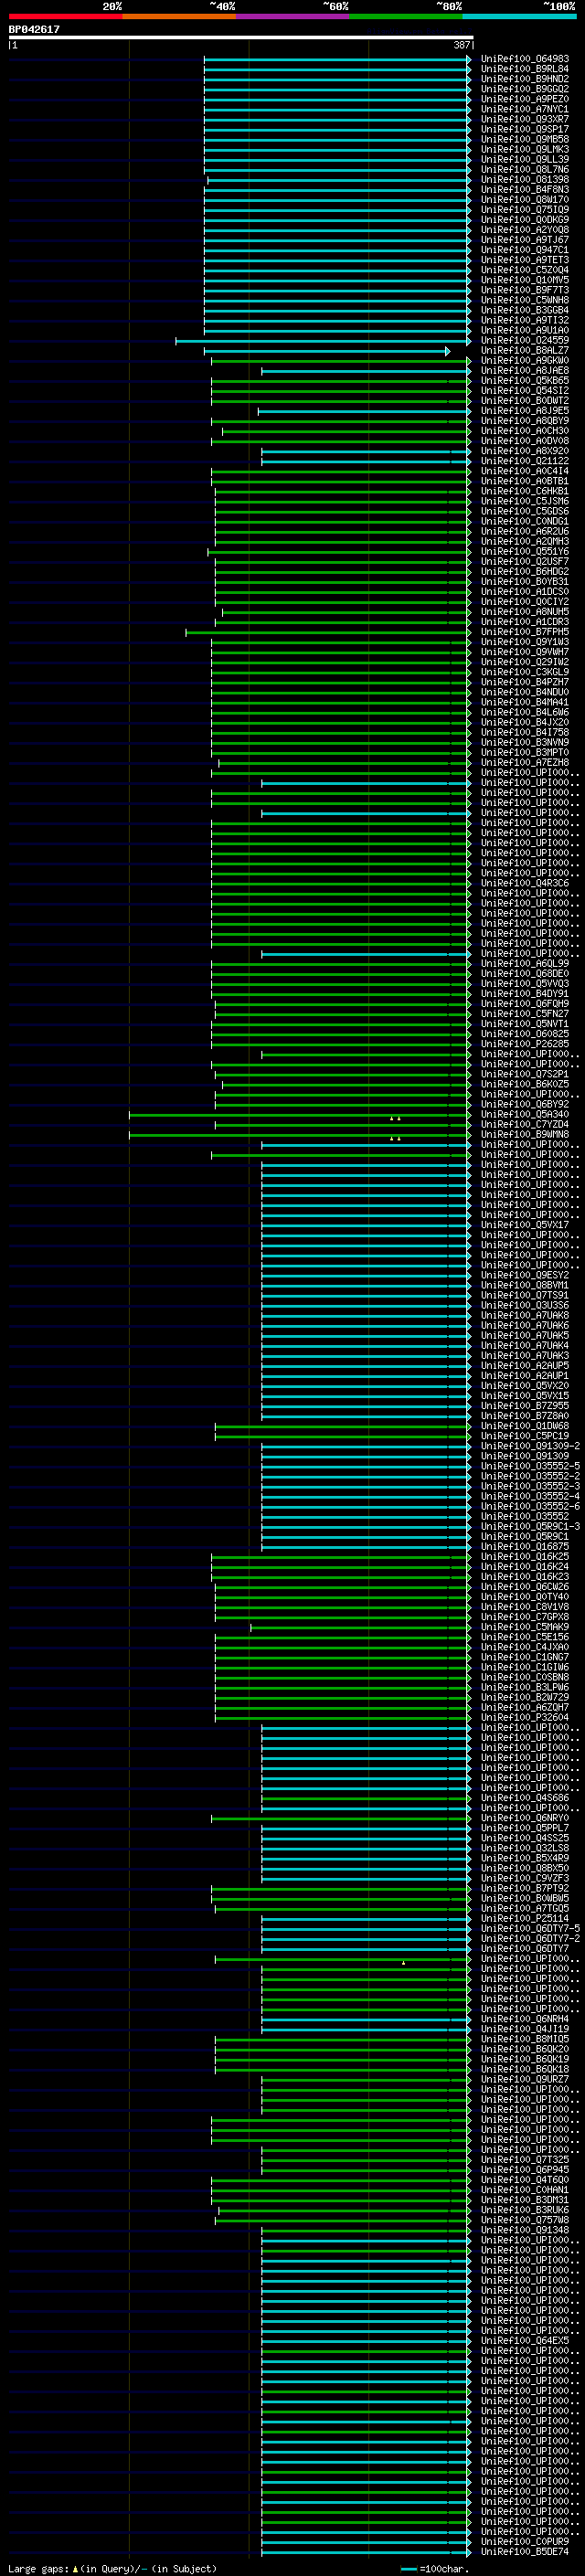Select the UniRef100_A7UAK8 label
Image resolution: width=585 pixels, height=2576 pixels.
[x=524, y=1316]
